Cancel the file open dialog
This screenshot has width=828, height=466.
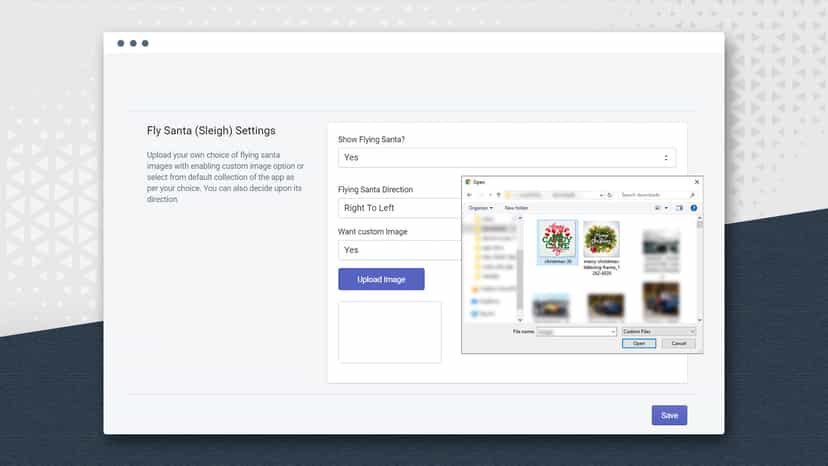tap(679, 343)
